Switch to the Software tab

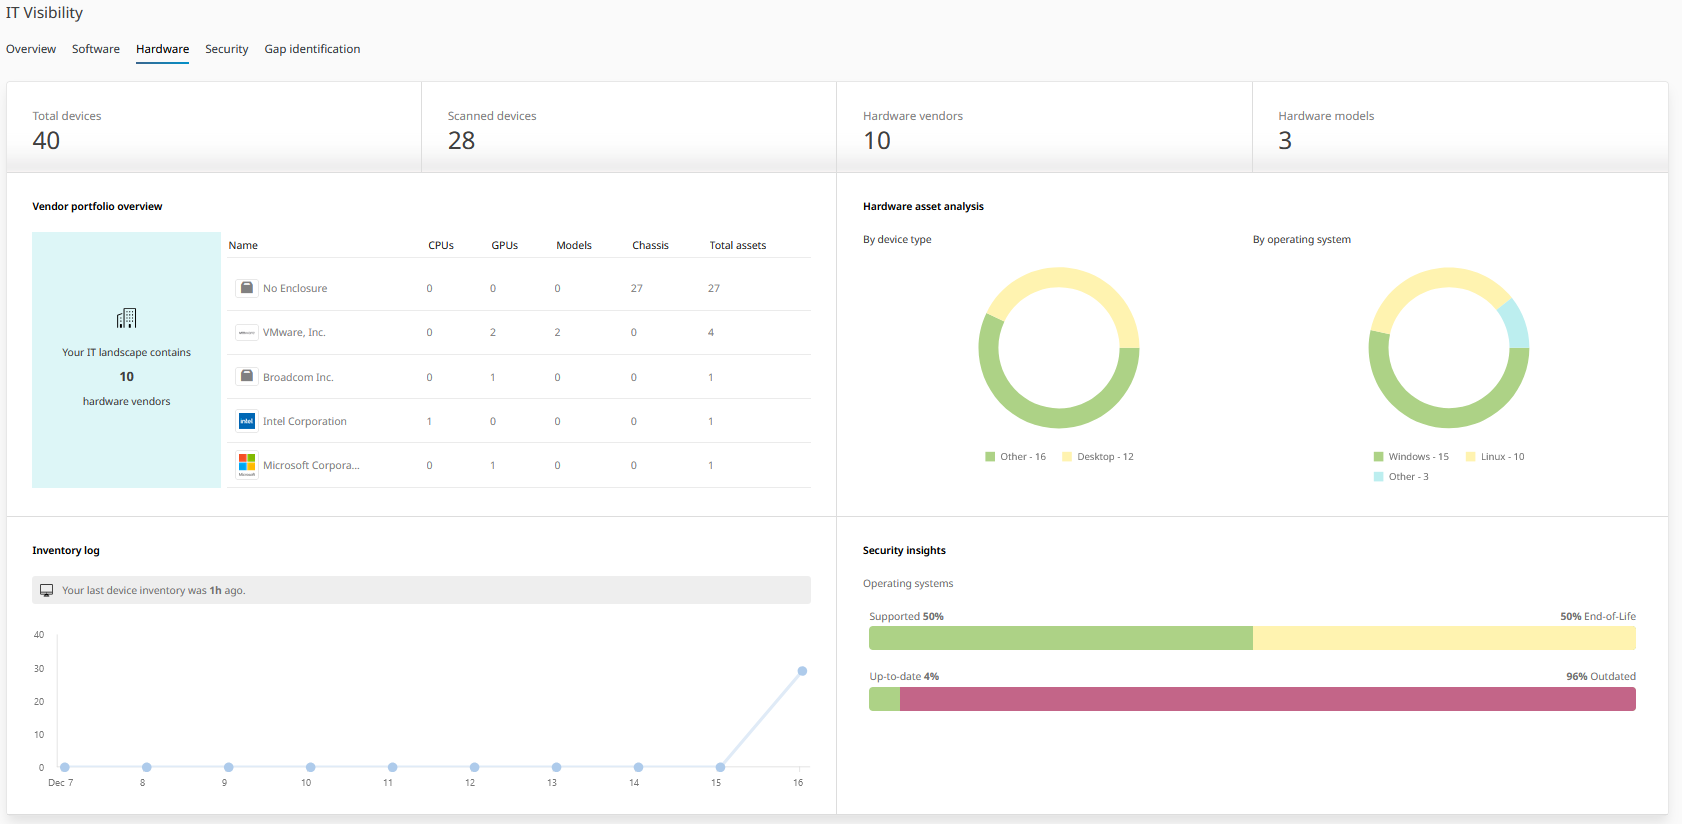click(x=96, y=49)
